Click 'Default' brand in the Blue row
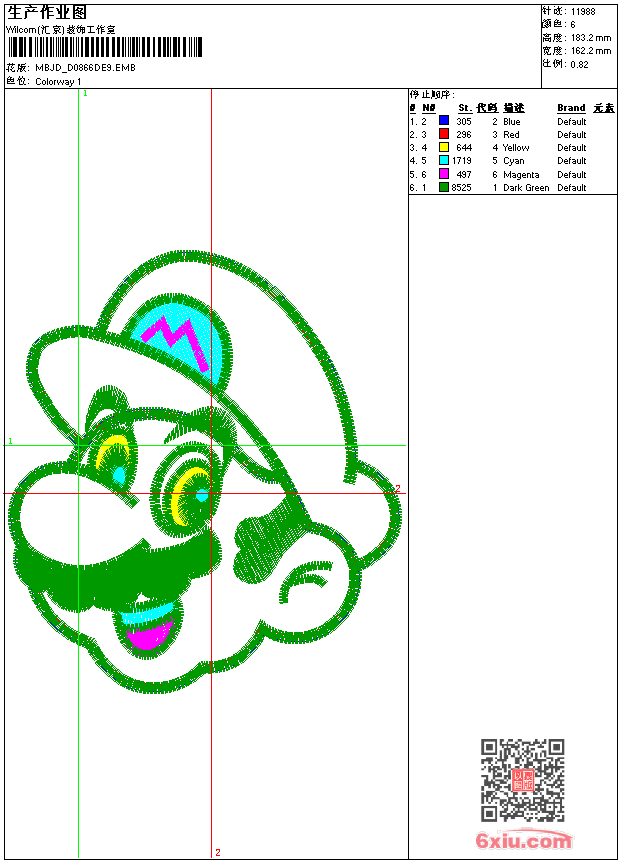620x860 pixels. coord(572,122)
